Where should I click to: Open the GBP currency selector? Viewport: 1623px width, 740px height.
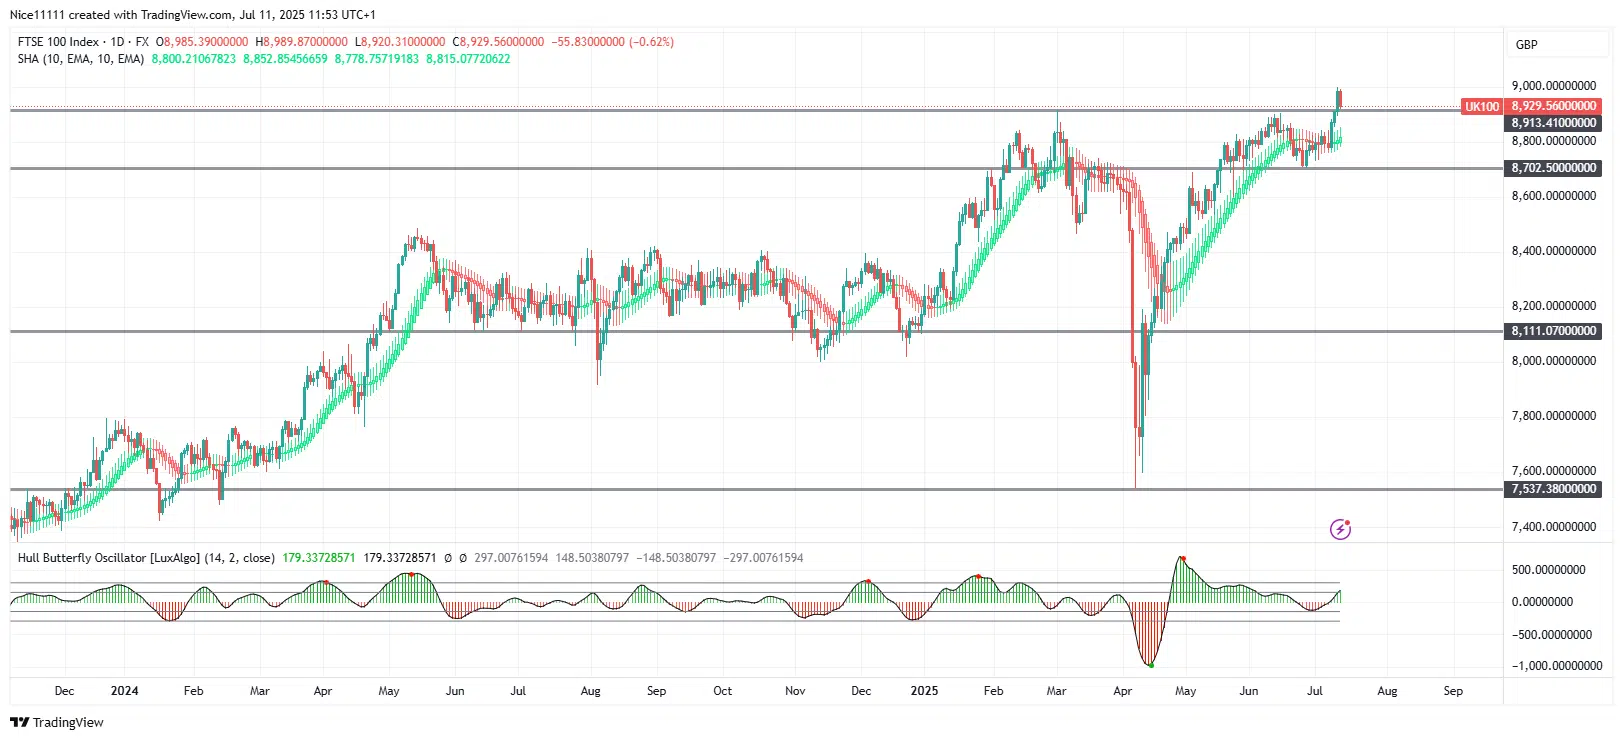(x=1526, y=44)
